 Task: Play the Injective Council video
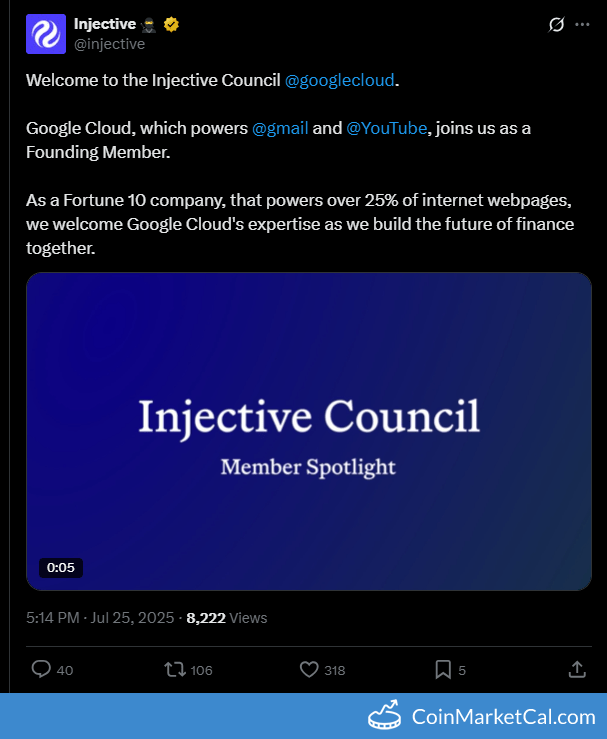[x=309, y=431]
